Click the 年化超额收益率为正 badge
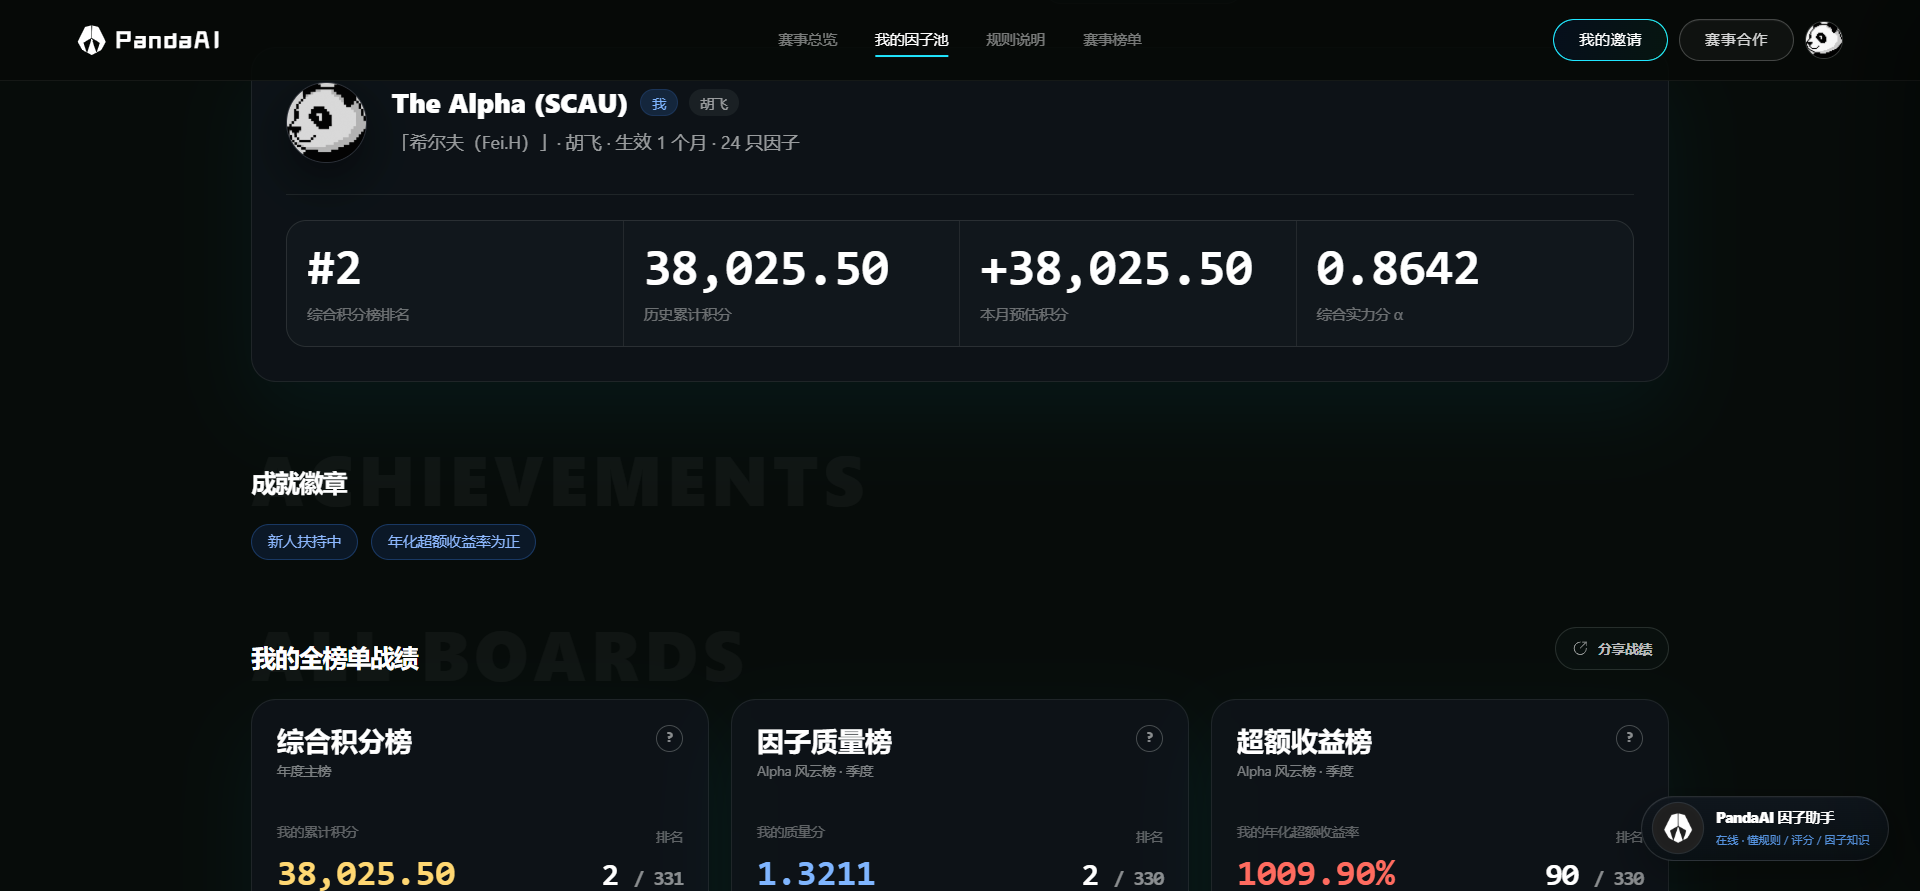 [453, 542]
